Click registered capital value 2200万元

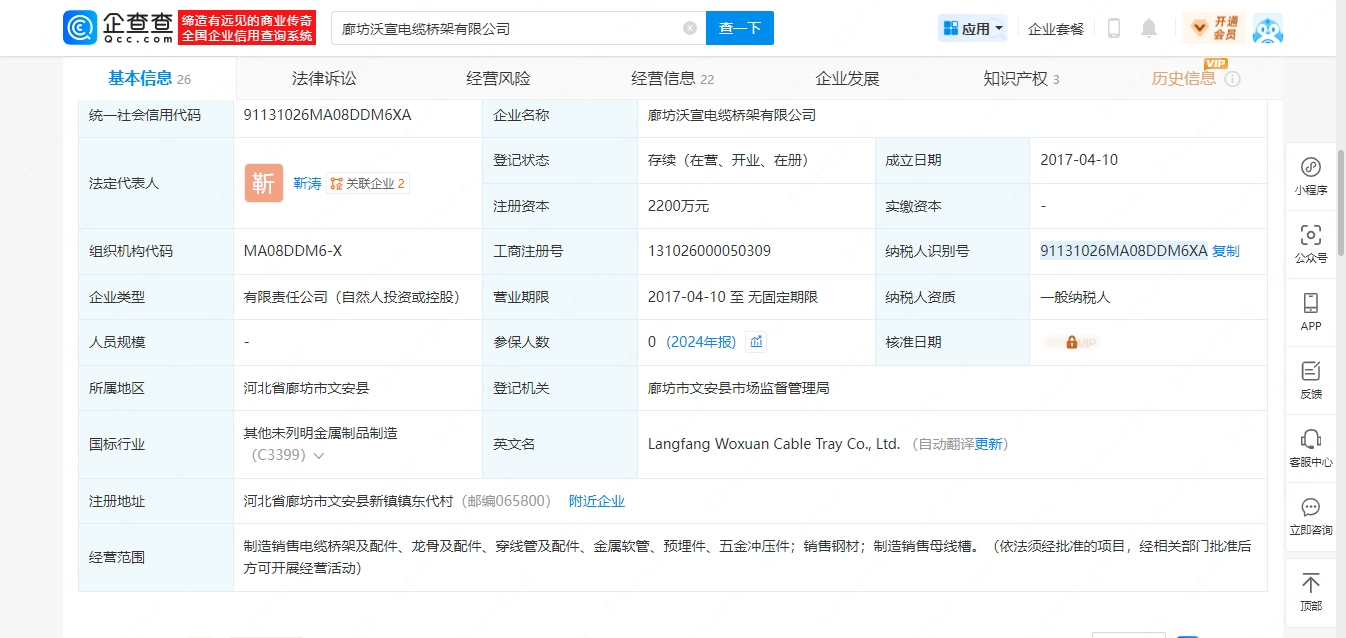pyautogui.click(x=678, y=206)
